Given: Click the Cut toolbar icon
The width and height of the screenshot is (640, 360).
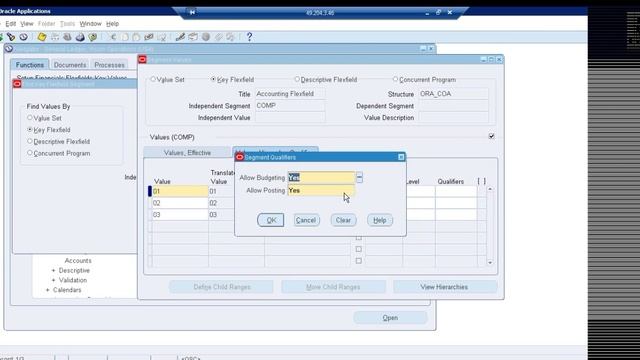Looking at the screenshot, I should point(113,37).
